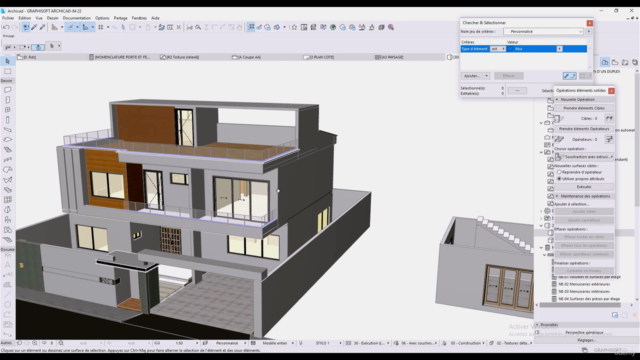Click the selection plus icon in Chercher & Sélectionner
This screenshot has height=360, width=640.
[x=569, y=76]
